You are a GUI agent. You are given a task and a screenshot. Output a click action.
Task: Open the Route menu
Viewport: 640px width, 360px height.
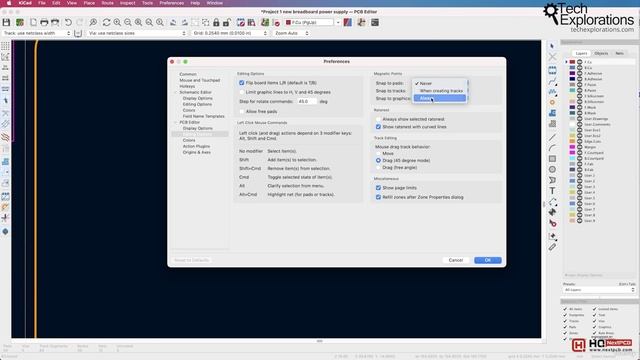point(107,3)
